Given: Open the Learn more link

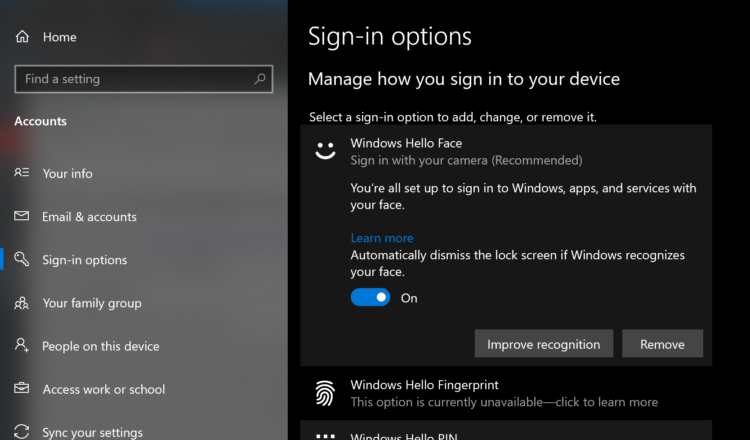Looking at the screenshot, I should pos(381,238).
